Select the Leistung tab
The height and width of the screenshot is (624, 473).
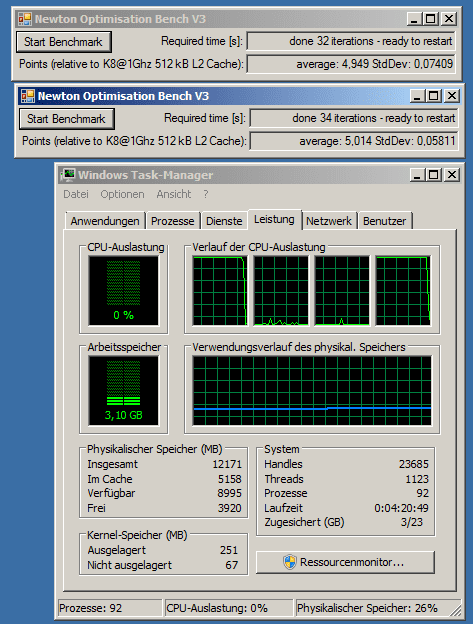tap(274, 219)
